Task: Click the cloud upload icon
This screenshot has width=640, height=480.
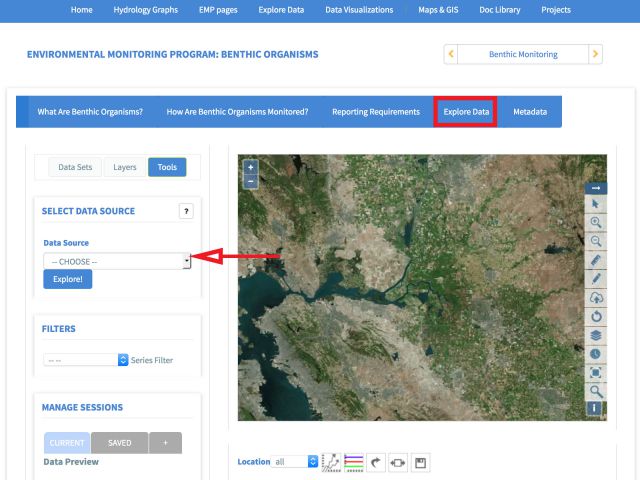Action: 596,298
